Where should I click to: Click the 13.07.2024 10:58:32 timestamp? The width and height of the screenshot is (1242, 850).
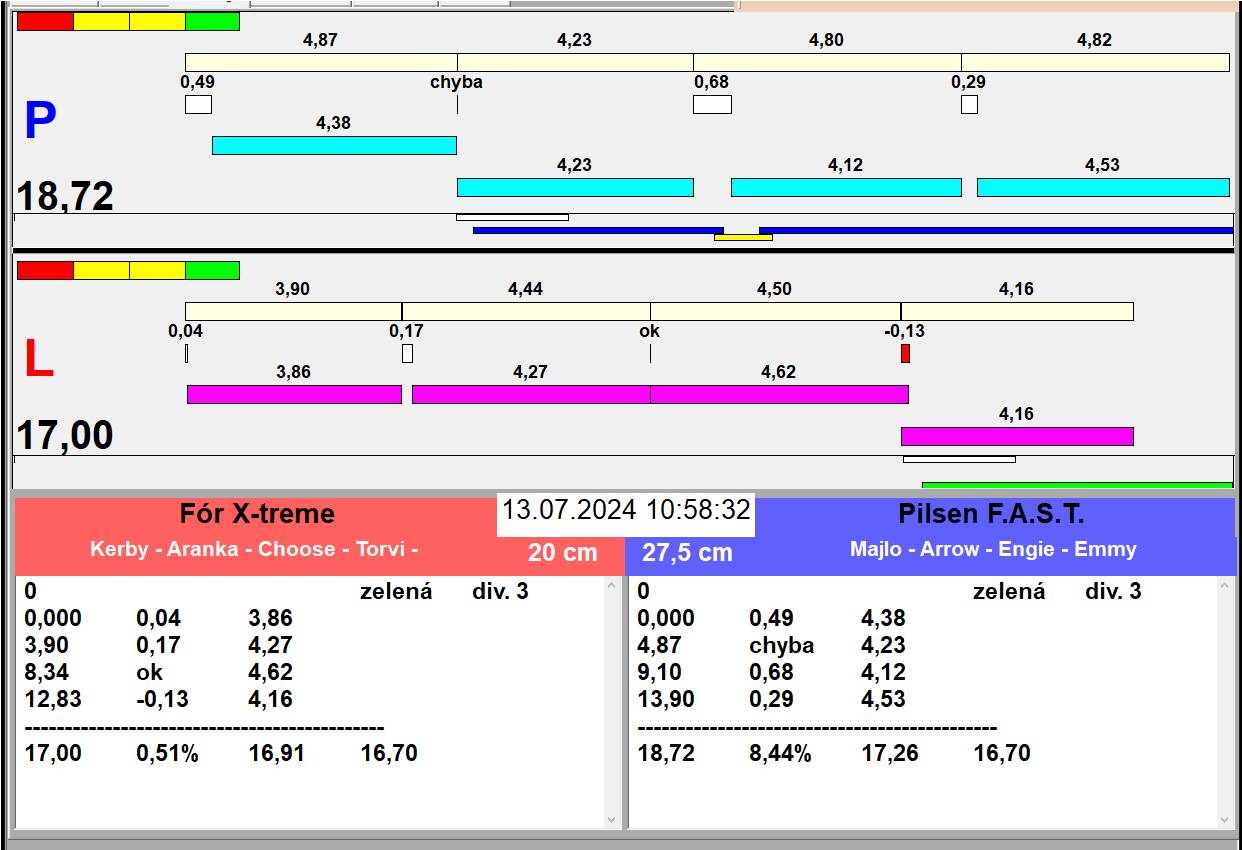[x=626, y=510]
